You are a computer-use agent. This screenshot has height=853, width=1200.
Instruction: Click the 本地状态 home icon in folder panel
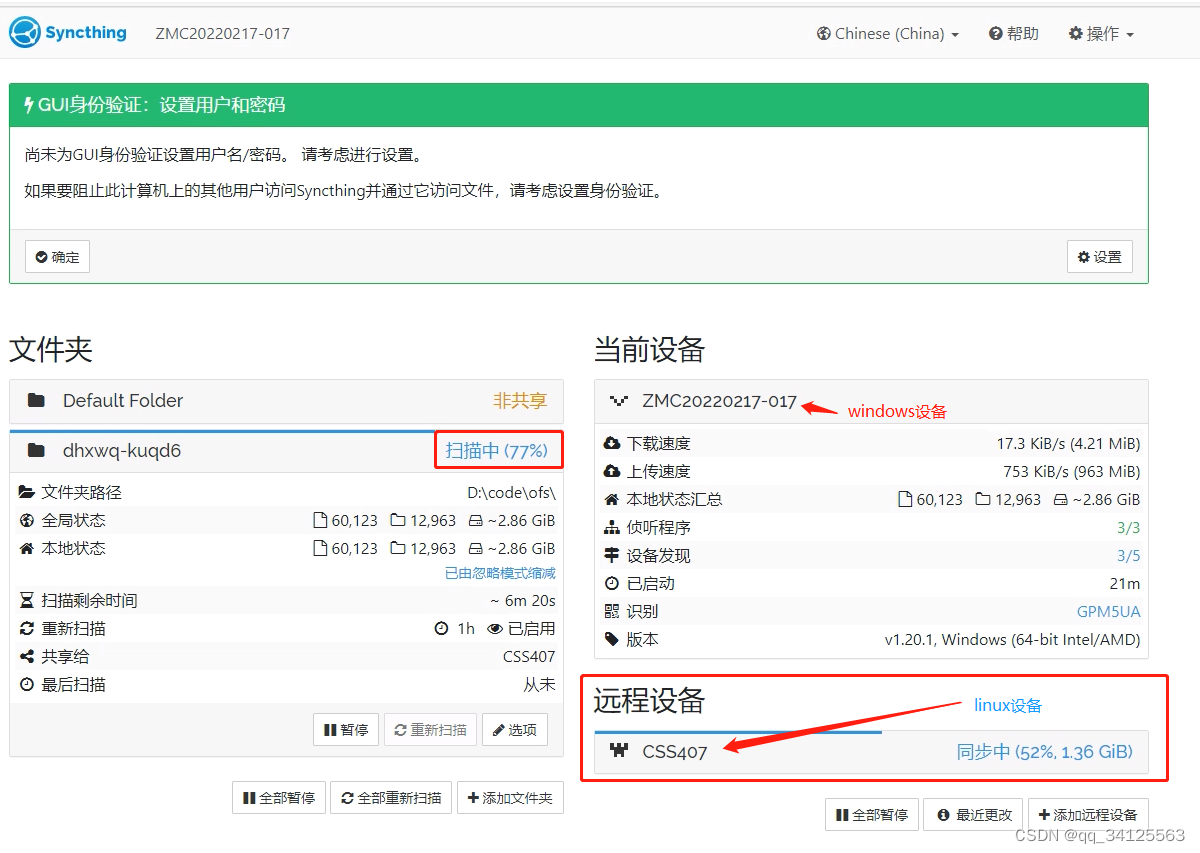coord(27,549)
